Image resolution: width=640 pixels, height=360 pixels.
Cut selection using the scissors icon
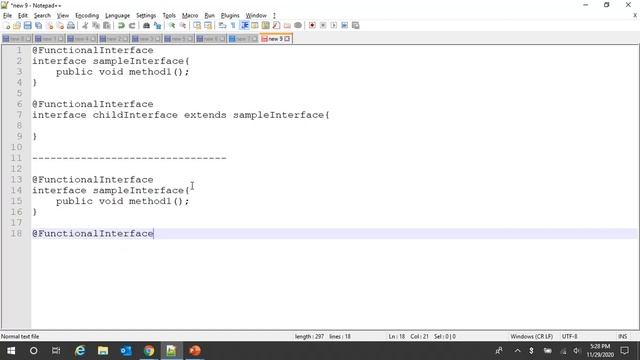85,25
